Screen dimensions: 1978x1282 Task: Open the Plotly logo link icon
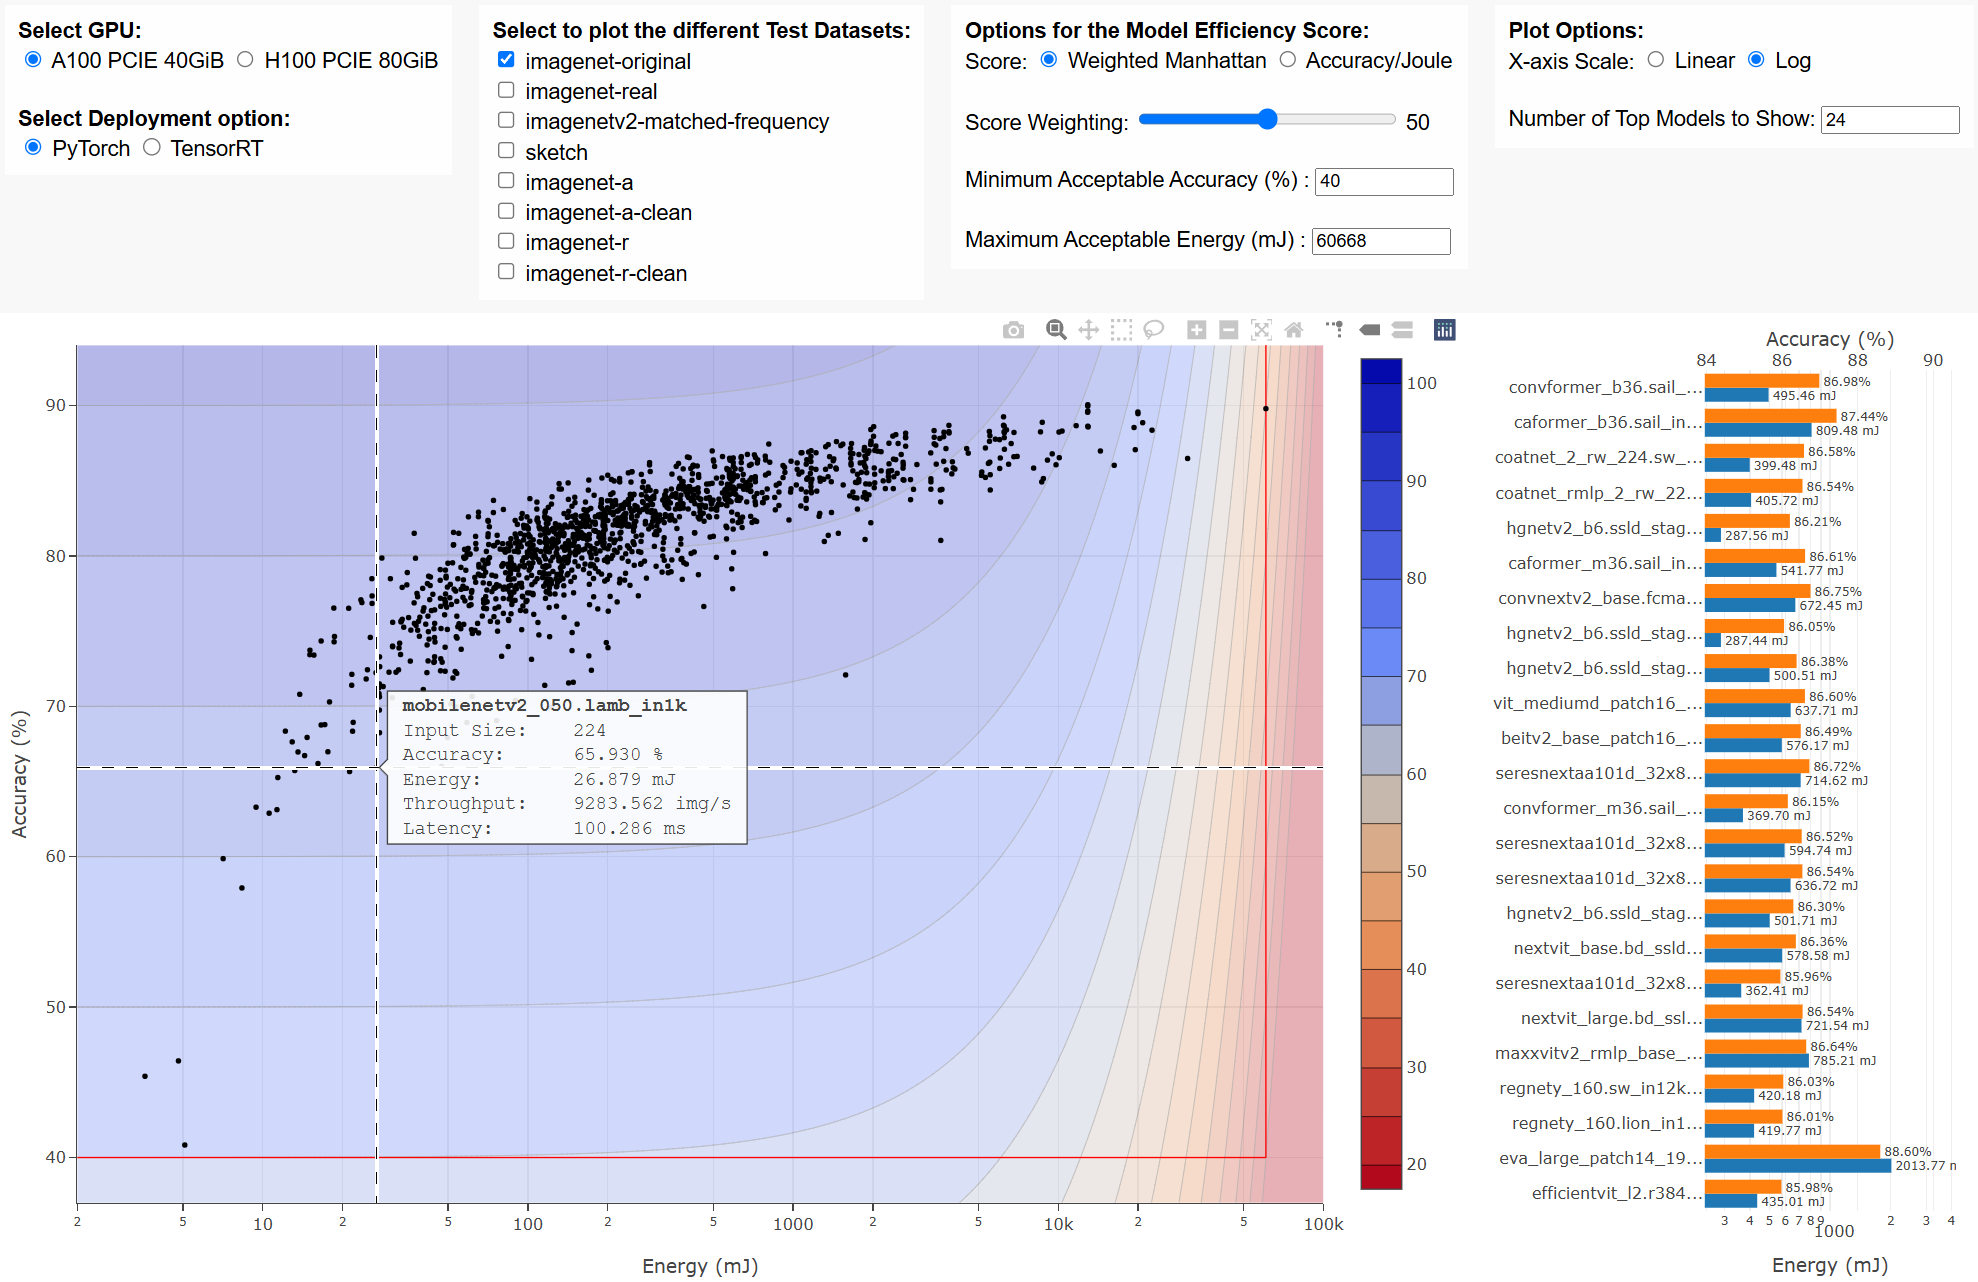point(1445,330)
